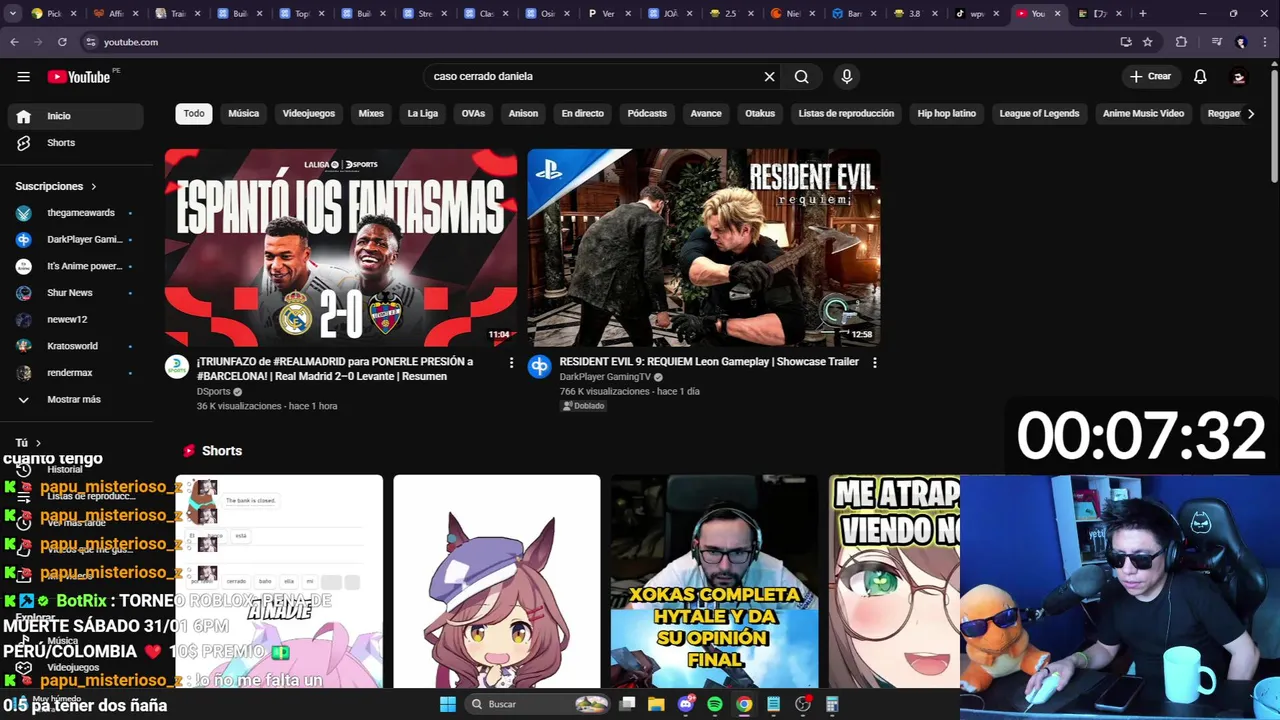Select the Mixes filter chip
Screen dimensions: 1280x720
click(371, 114)
